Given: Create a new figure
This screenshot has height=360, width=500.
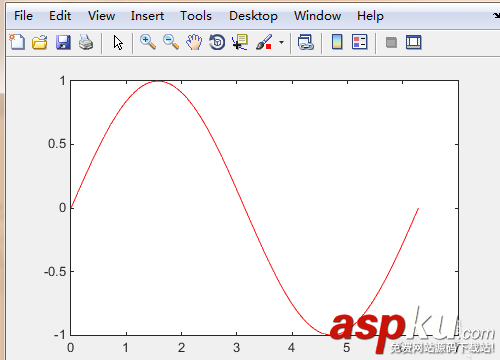Looking at the screenshot, I should [x=17, y=42].
